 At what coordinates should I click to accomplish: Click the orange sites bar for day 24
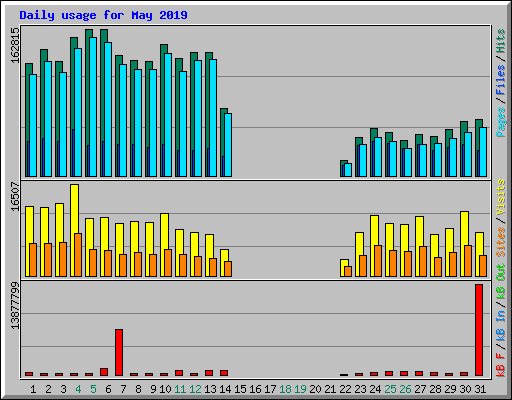pyautogui.click(x=378, y=261)
